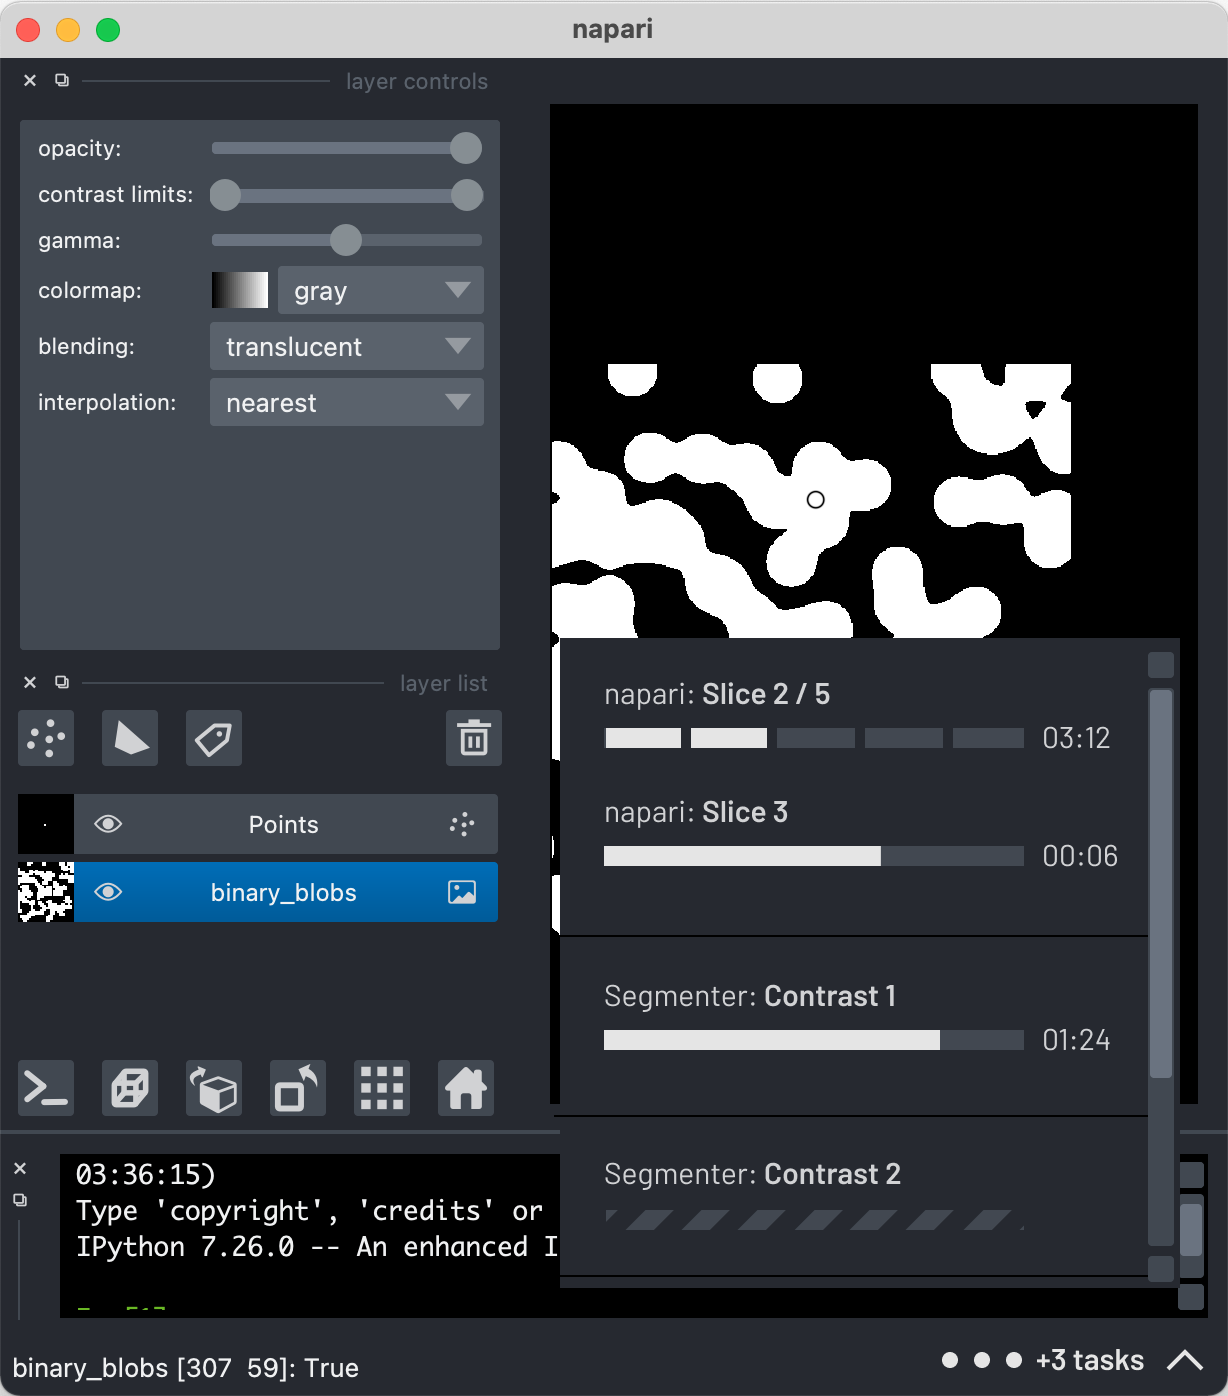Collapse the progress tasks popup chevron
The width and height of the screenshot is (1228, 1396).
point(1185,1361)
